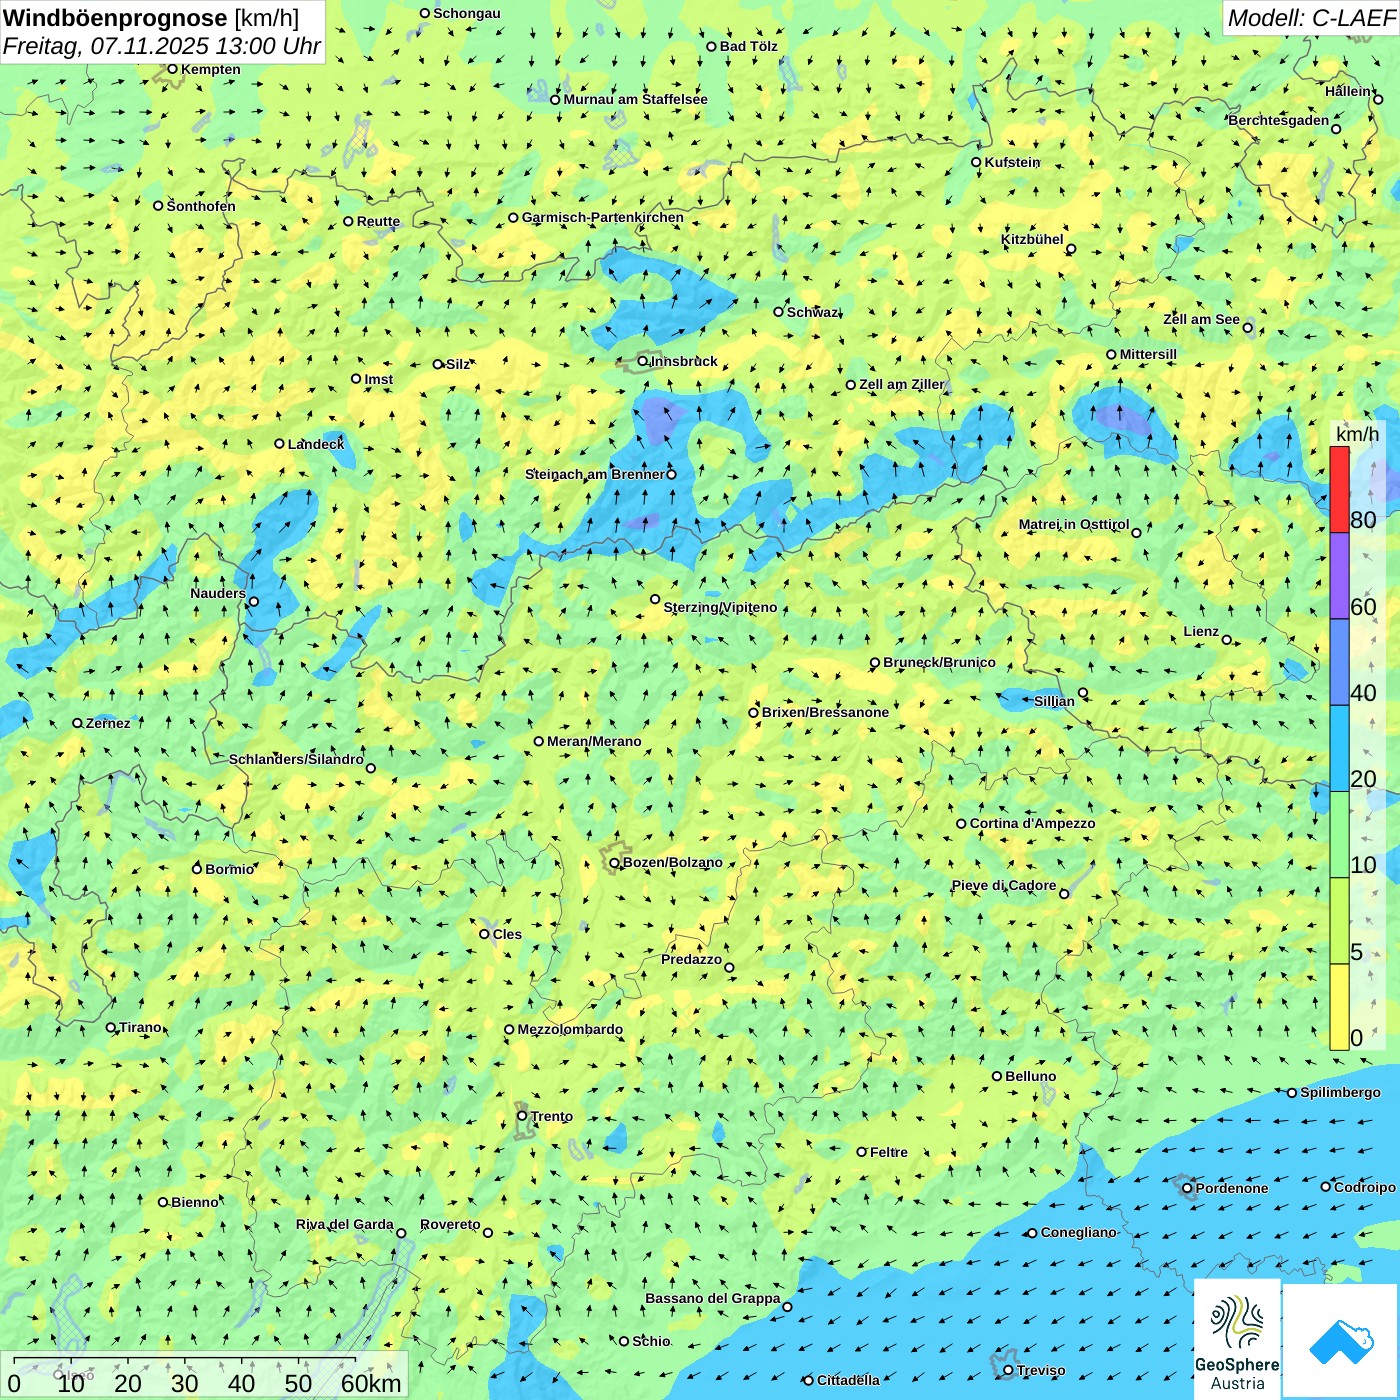This screenshot has width=1400, height=1400.
Task: Click the Landeck location marker
Action: 280,444
